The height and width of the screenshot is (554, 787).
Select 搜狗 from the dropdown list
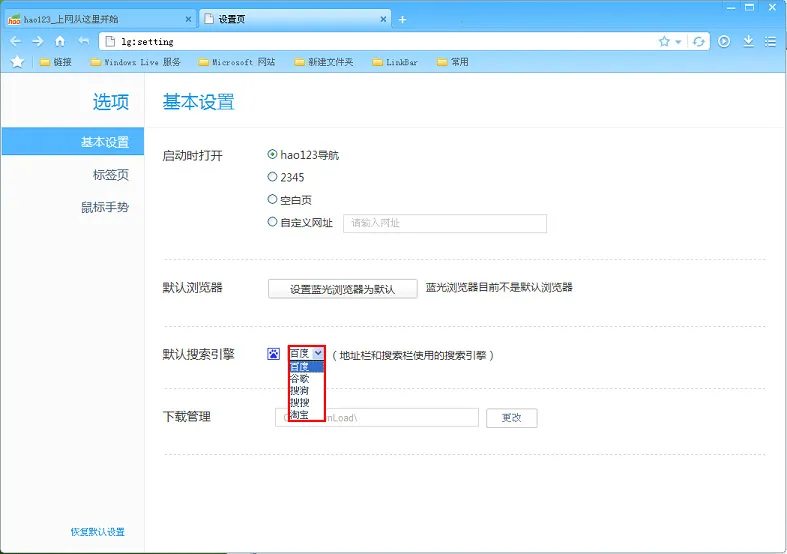300,390
